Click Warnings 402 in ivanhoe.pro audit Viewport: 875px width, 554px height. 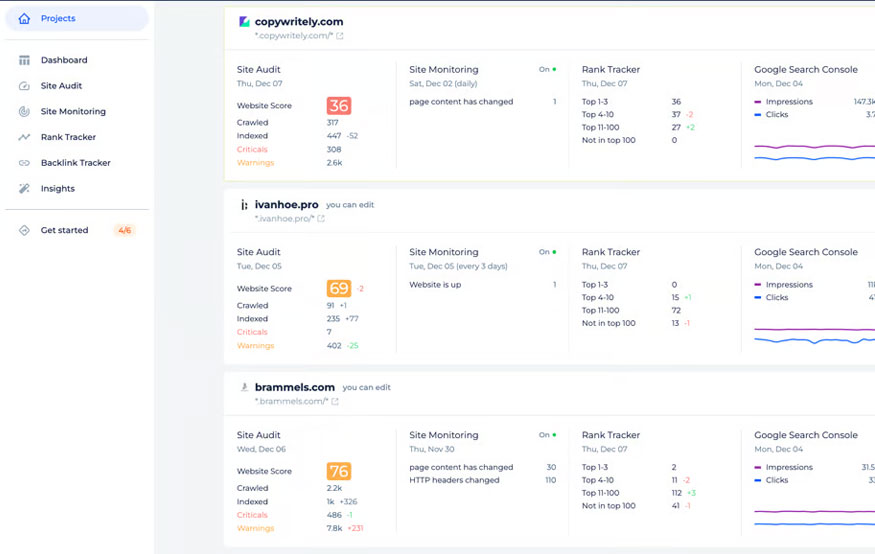(x=297, y=346)
